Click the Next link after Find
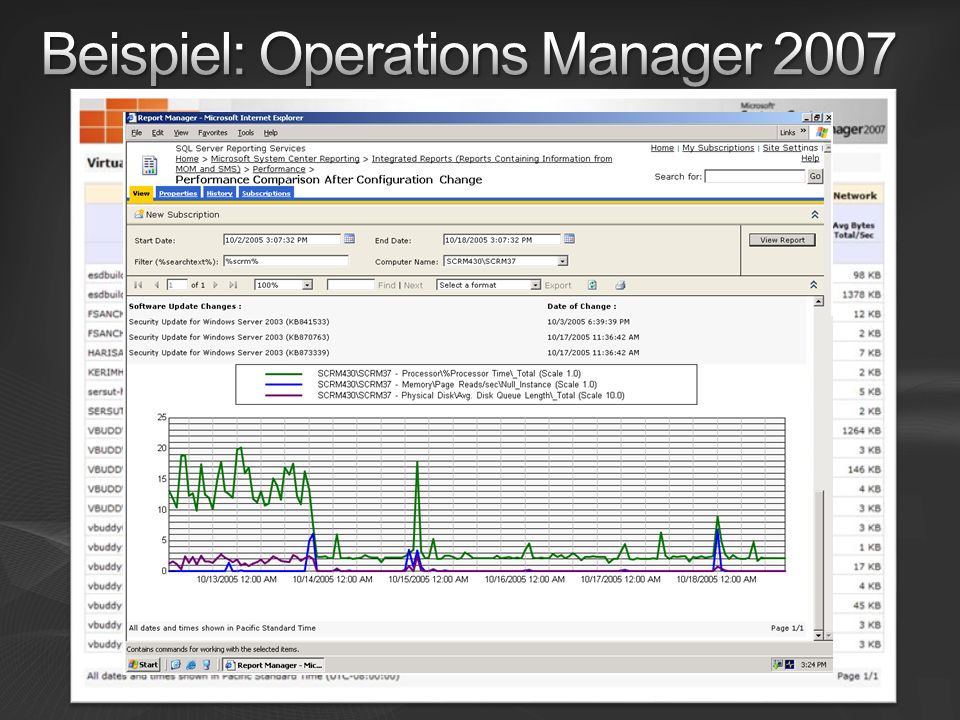 413,285
